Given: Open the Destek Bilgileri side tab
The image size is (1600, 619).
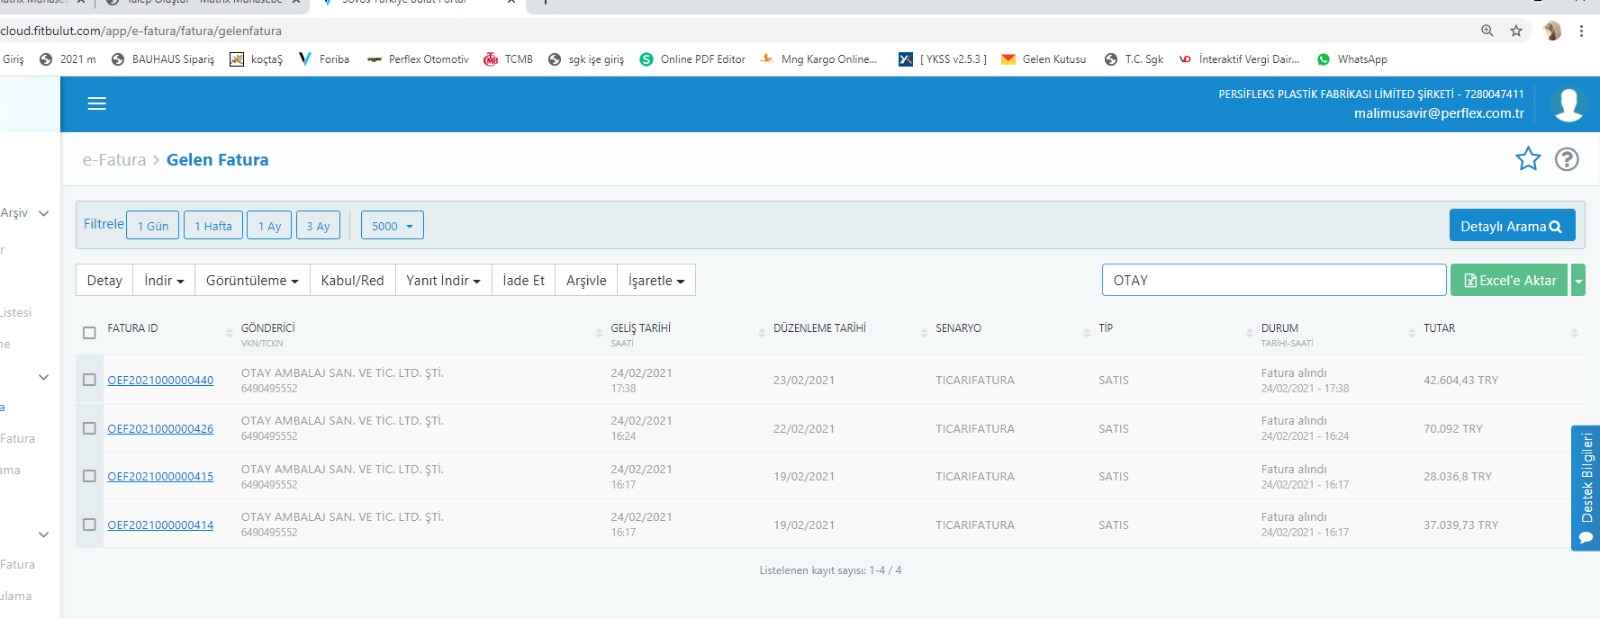Looking at the screenshot, I should click(1586, 488).
